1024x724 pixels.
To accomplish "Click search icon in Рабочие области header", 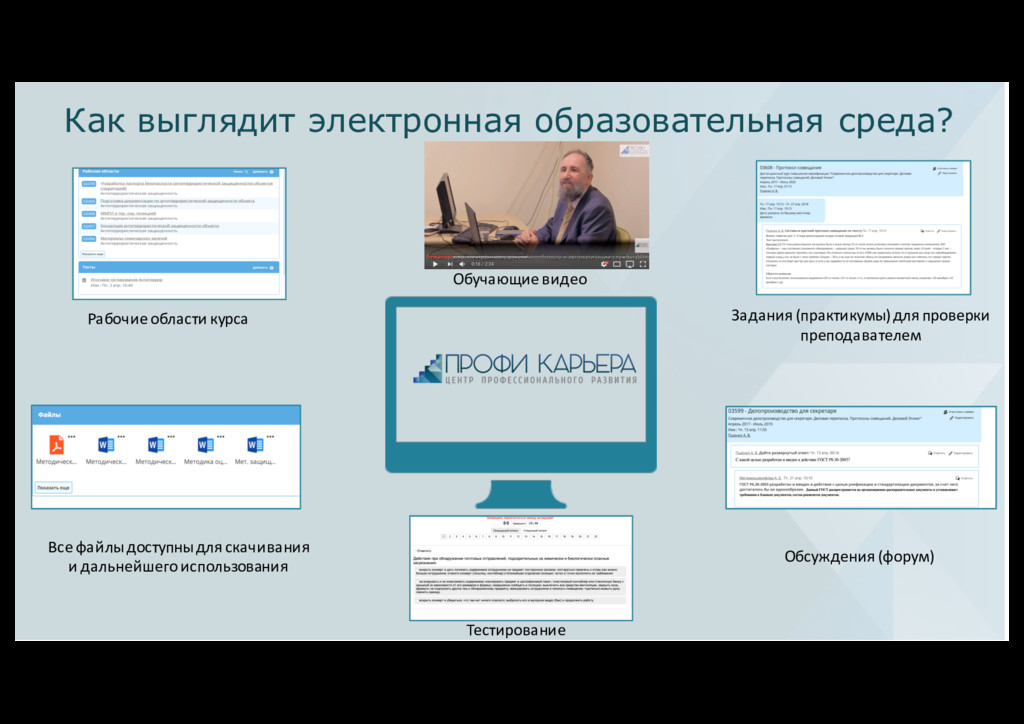I will coord(246,172).
